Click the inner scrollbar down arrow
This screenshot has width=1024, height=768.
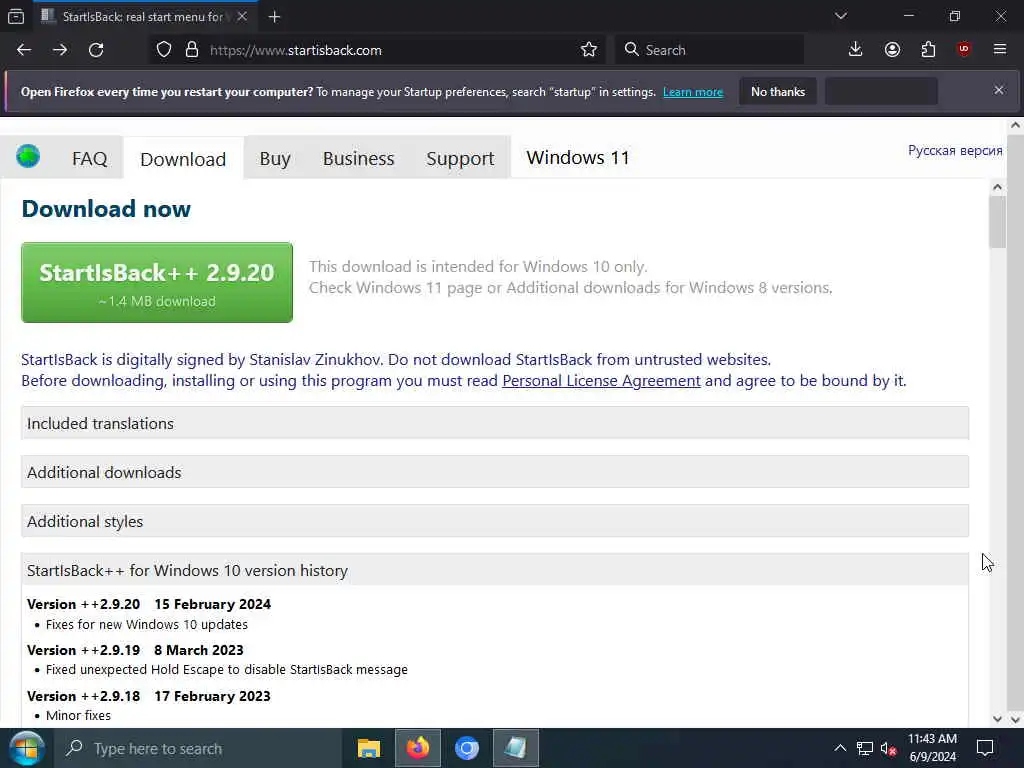[x=997, y=718]
